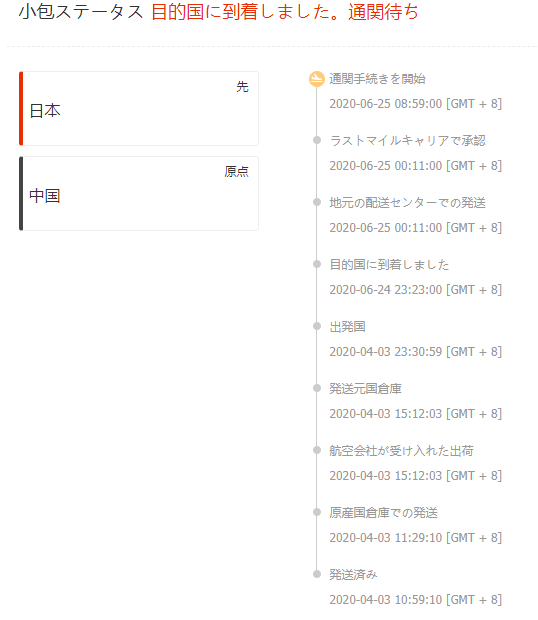Image resolution: width=538 pixels, height=620 pixels.
Task: Click the orange customs clearance plane icon
Action: 317,79
